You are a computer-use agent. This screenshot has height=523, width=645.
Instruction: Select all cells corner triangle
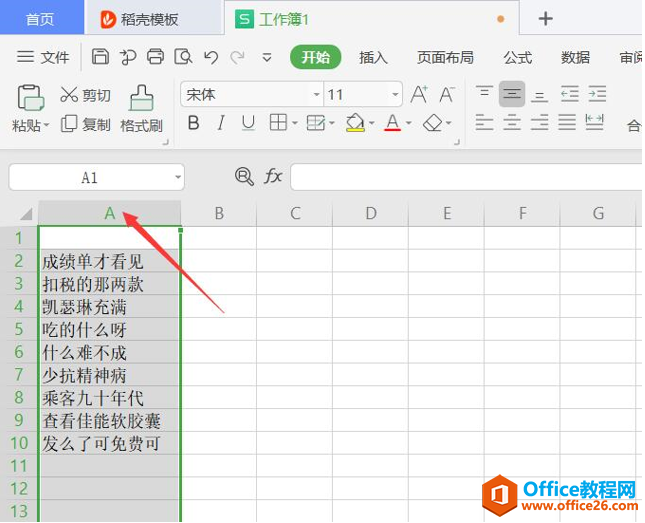(x=26, y=214)
